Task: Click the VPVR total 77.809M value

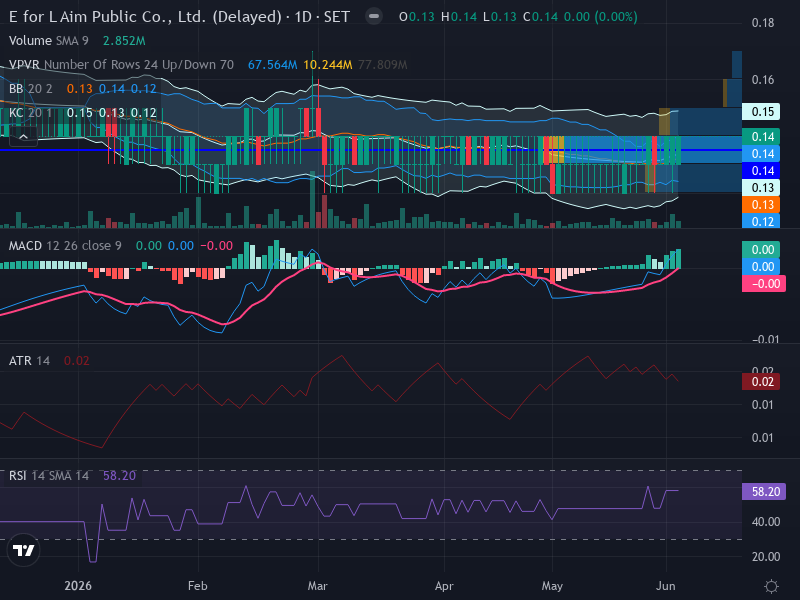Action: (383, 65)
